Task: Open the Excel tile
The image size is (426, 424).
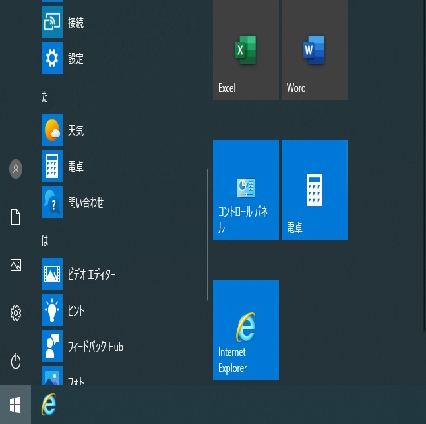Action: 246,49
